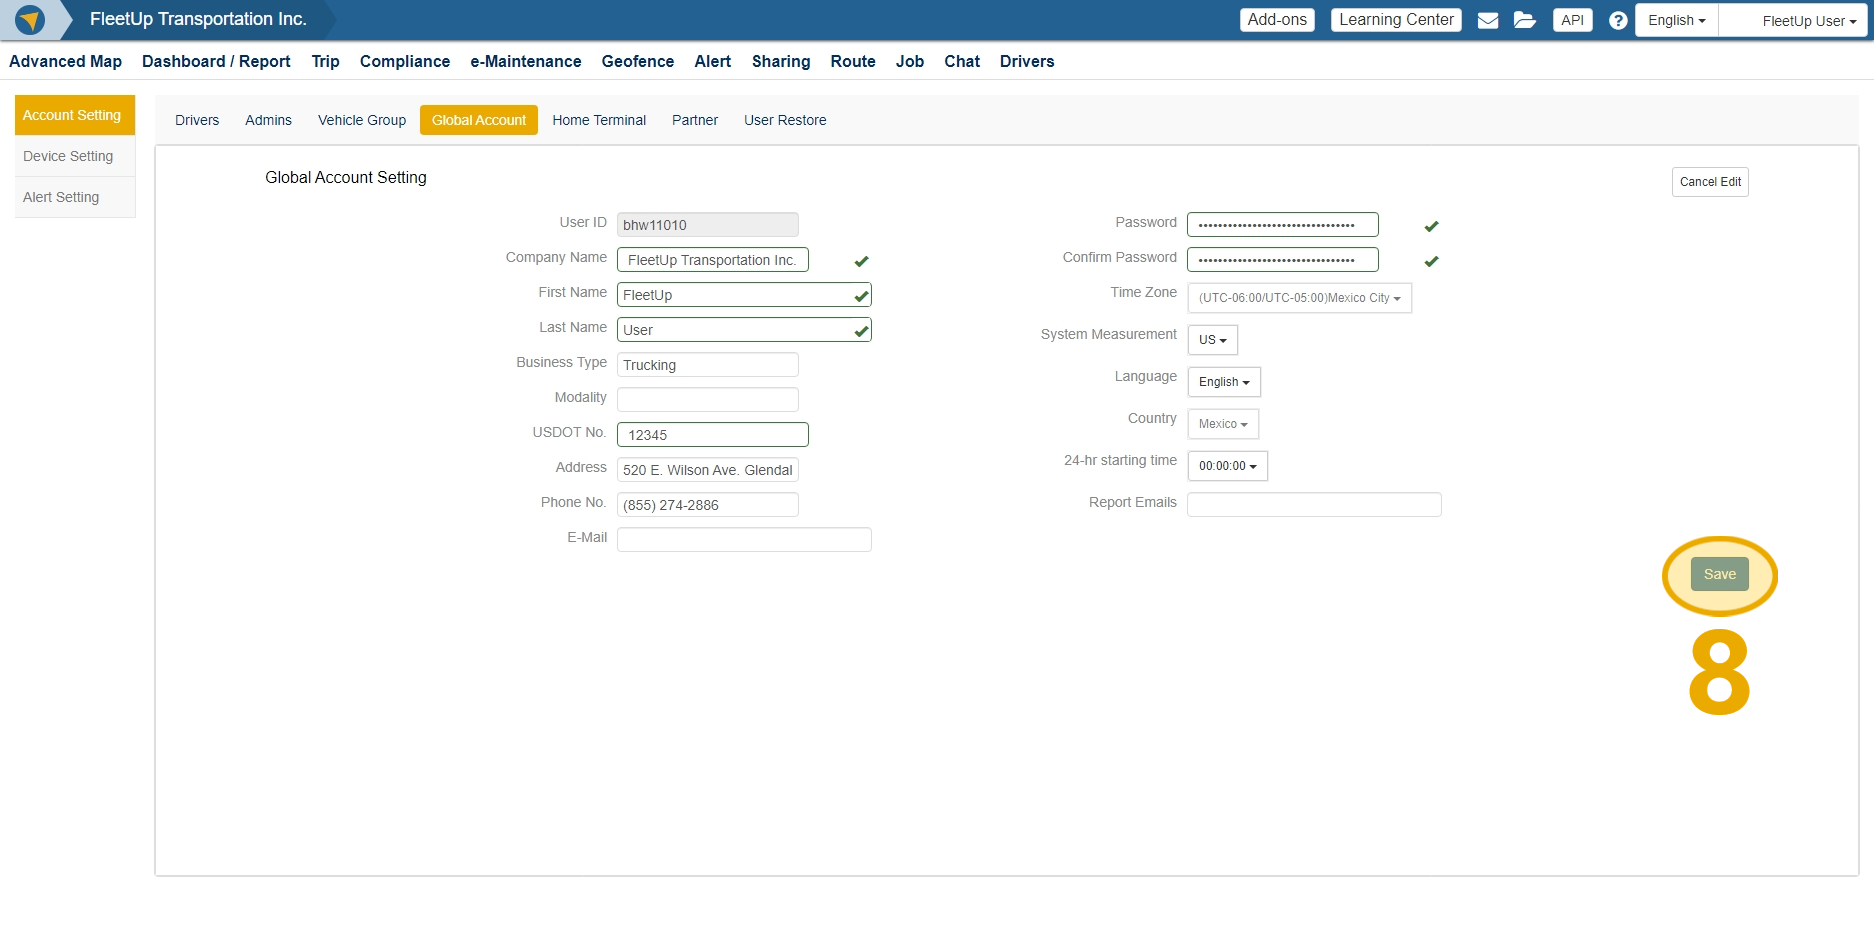
Task: Select Alert Setting in sidebar
Action: [75, 197]
